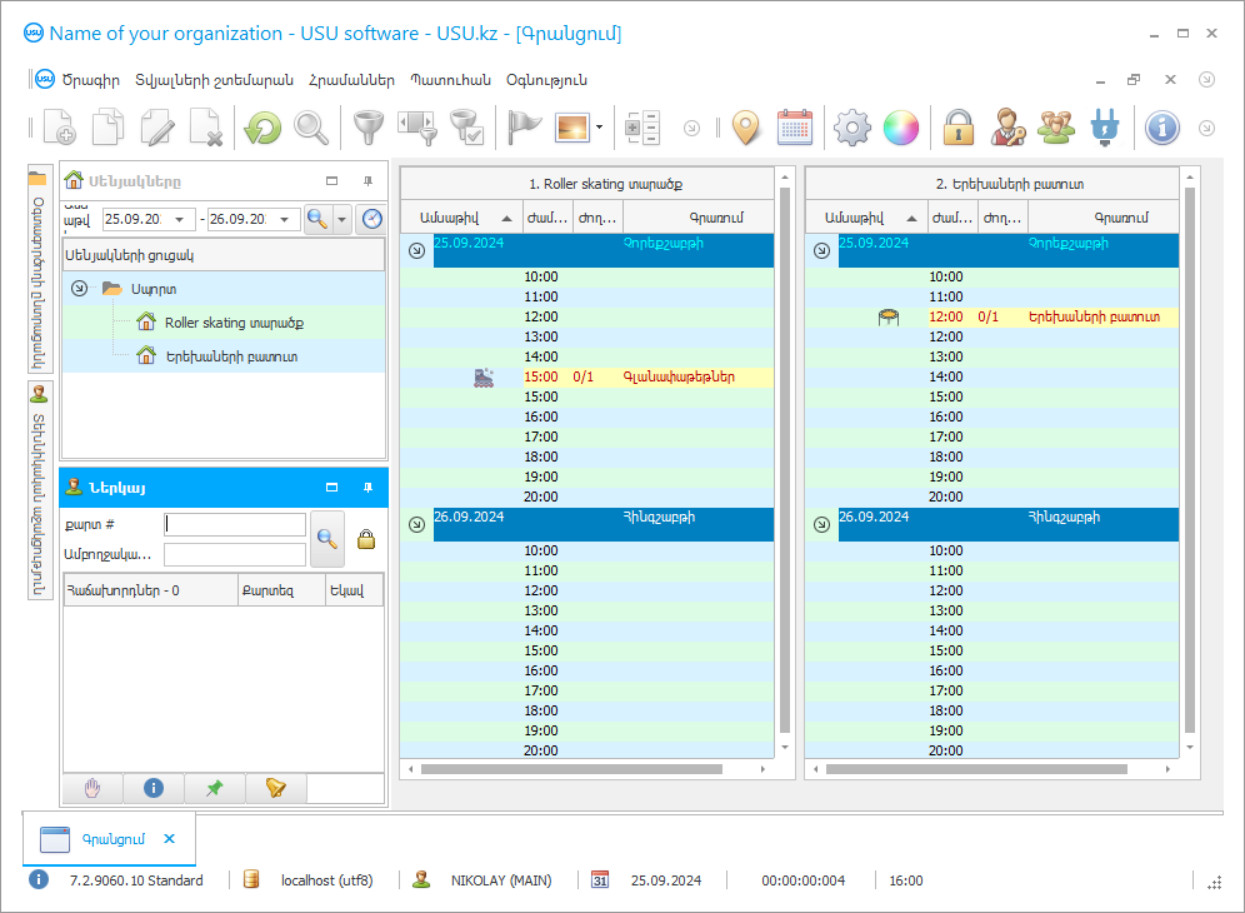Open the start date 25.09 dropdown
This screenshot has width=1245, height=913.
pos(182,219)
